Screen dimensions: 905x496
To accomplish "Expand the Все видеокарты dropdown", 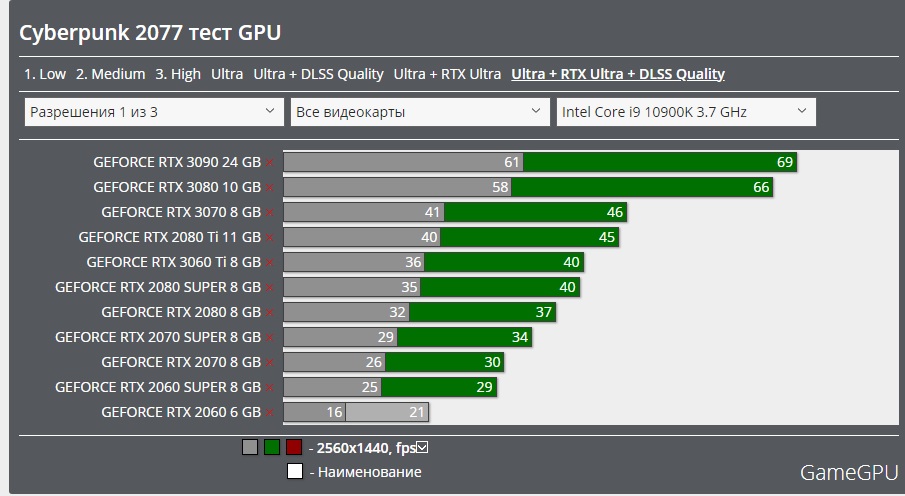I will [x=420, y=112].
